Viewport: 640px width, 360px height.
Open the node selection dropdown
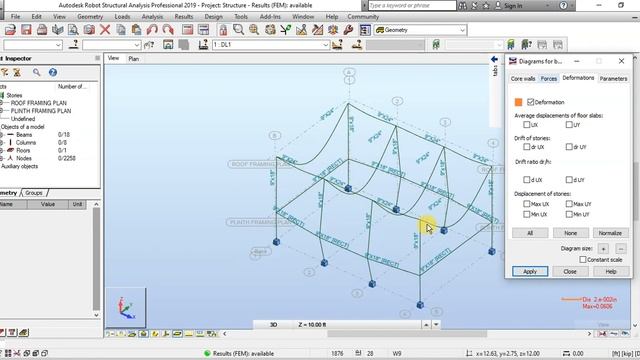pos(58,44)
